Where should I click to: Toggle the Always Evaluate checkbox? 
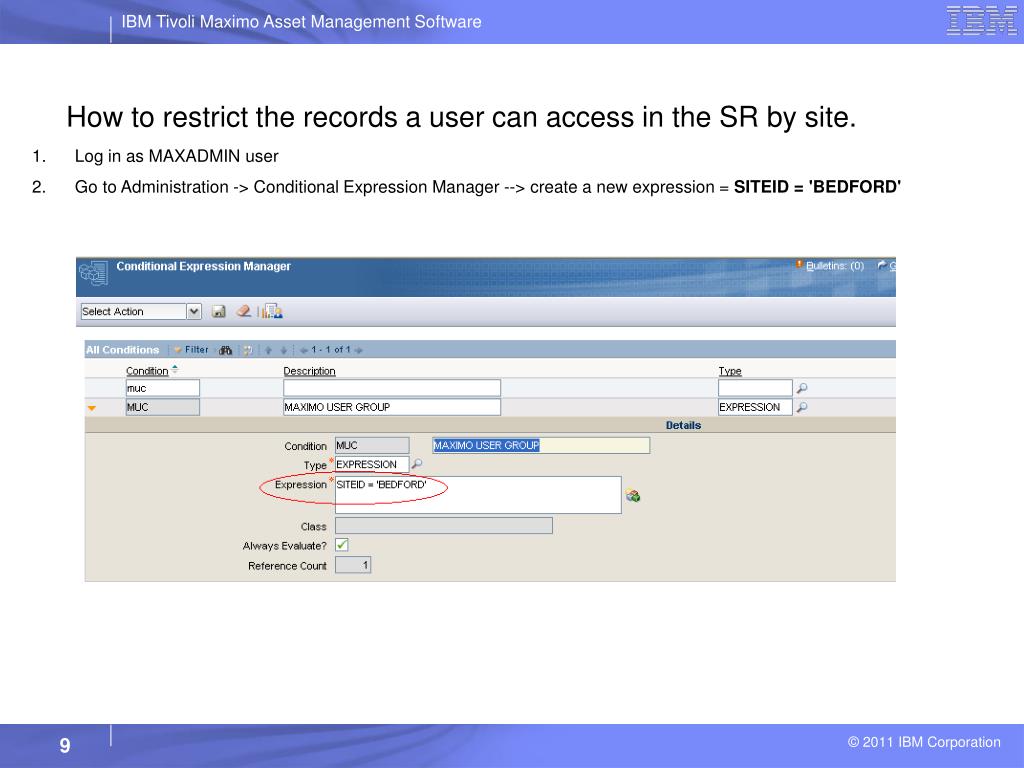coord(342,545)
